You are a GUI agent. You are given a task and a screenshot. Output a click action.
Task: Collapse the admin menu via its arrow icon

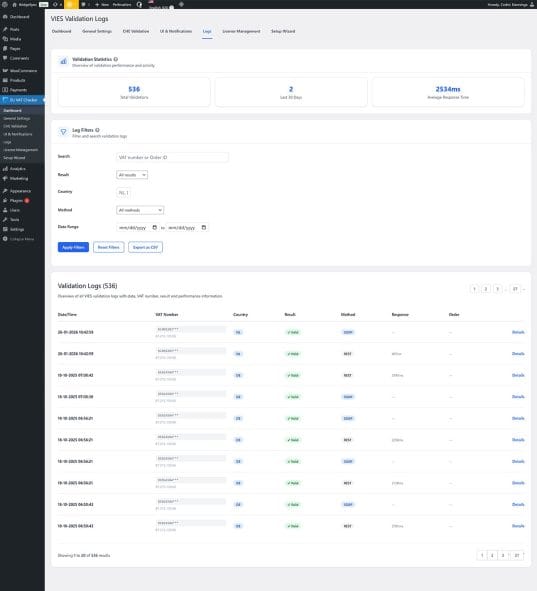pos(5,239)
